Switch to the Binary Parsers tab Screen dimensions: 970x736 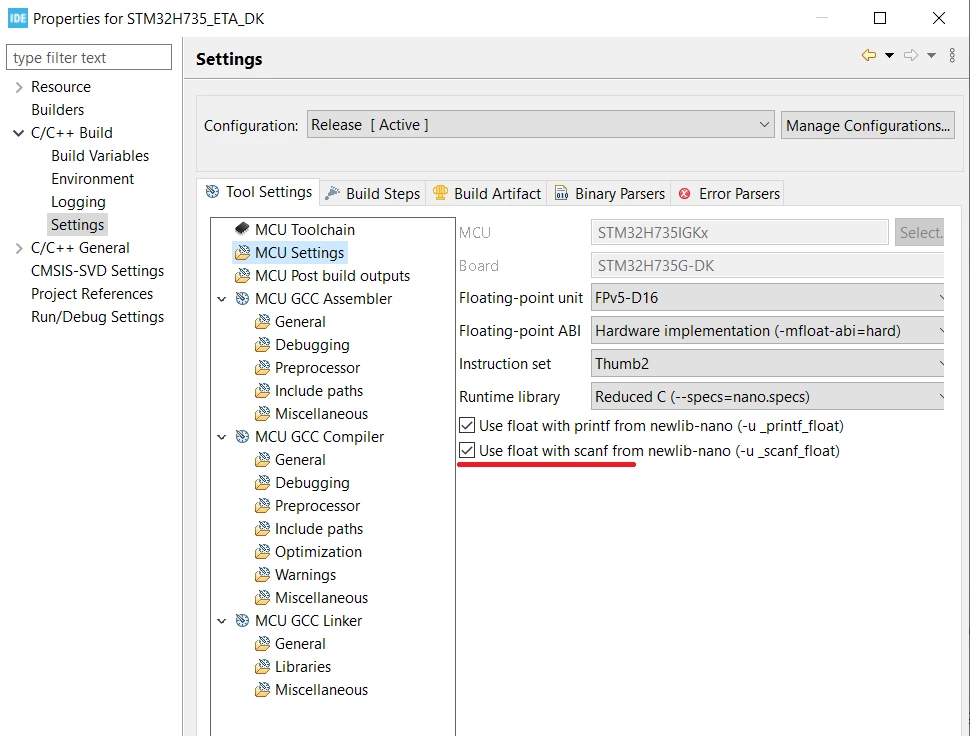point(610,194)
